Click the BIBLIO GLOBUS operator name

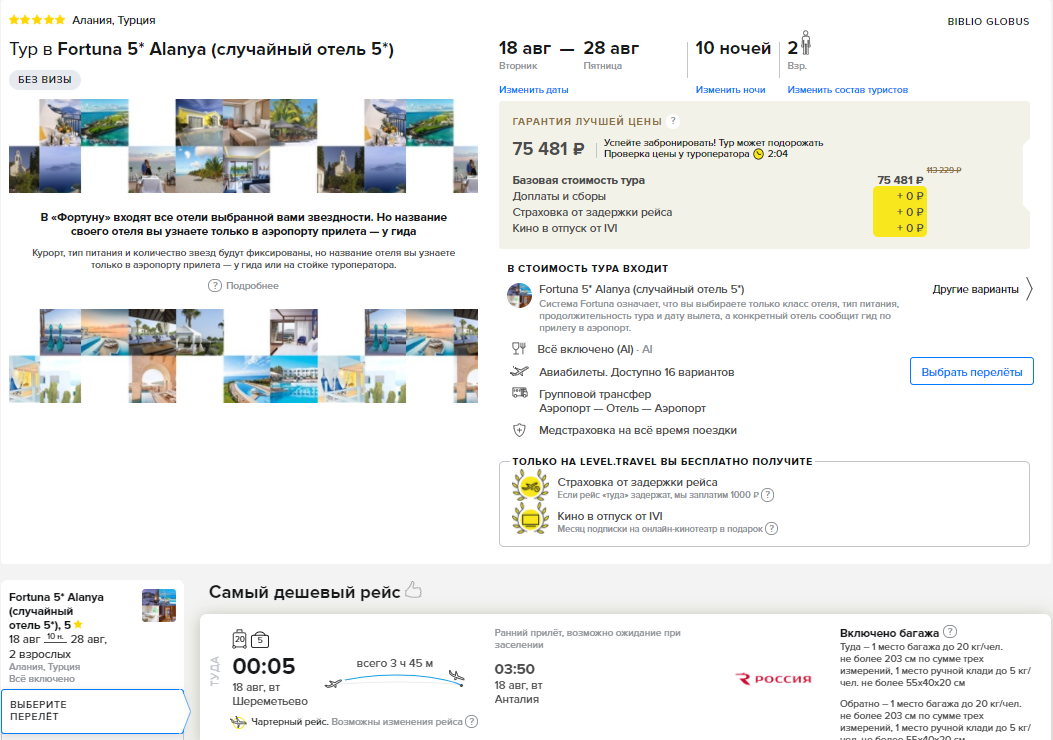coord(988,21)
